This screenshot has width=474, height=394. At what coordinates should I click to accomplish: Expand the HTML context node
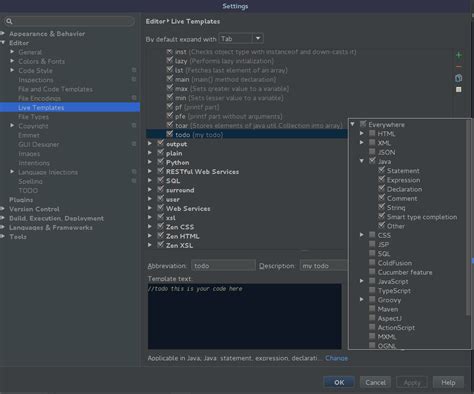tap(362, 133)
